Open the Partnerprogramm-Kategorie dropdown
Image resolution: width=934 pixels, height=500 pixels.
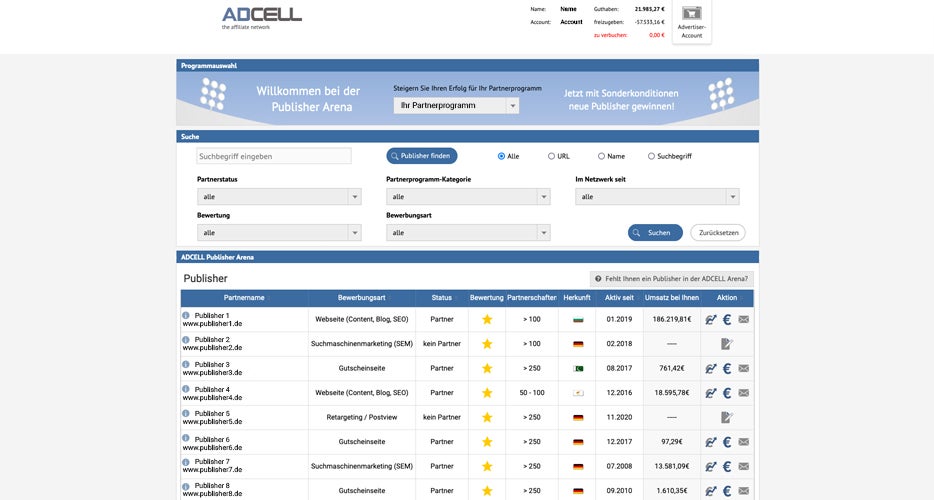point(468,197)
